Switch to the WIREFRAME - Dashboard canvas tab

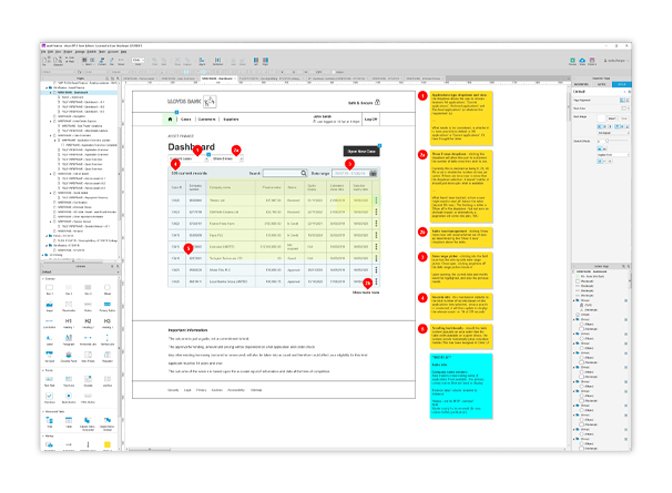217,79
